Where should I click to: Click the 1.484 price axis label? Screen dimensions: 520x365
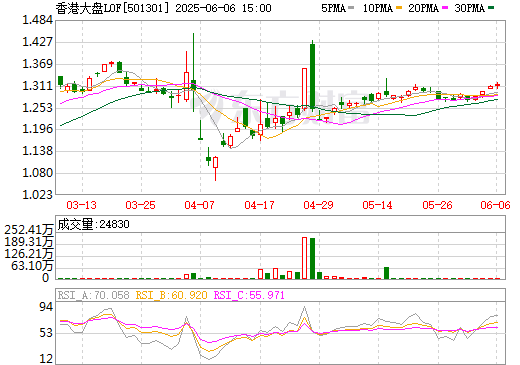pyautogui.click(x=37, y=20)
